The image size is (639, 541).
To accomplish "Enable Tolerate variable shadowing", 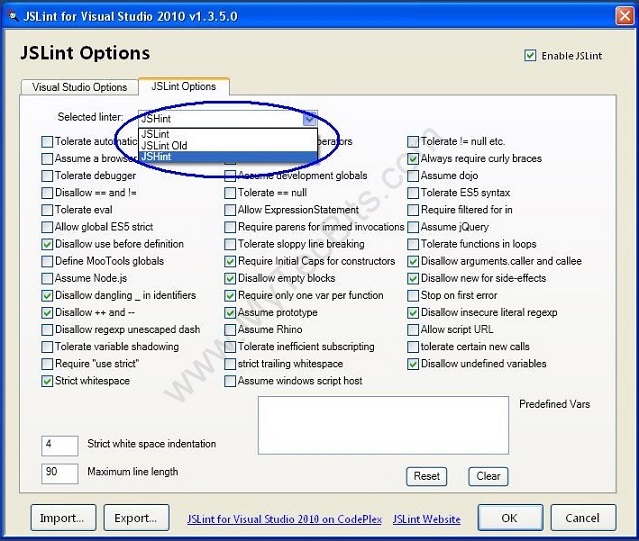I will pos(47,347).
